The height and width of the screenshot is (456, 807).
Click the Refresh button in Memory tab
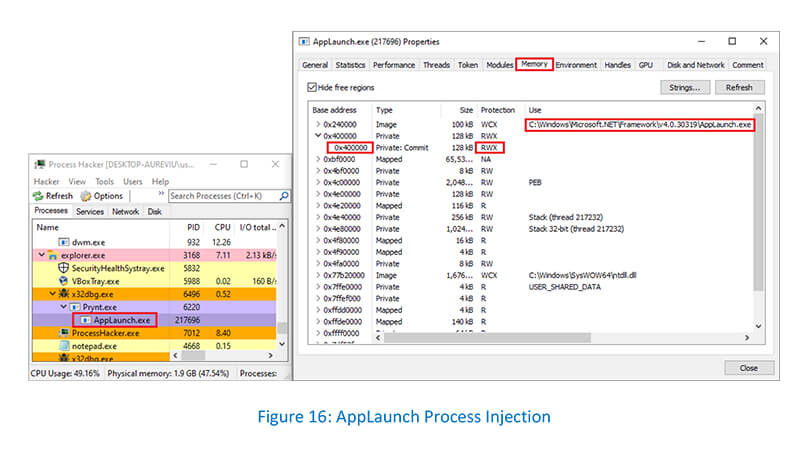click(739, 87)
